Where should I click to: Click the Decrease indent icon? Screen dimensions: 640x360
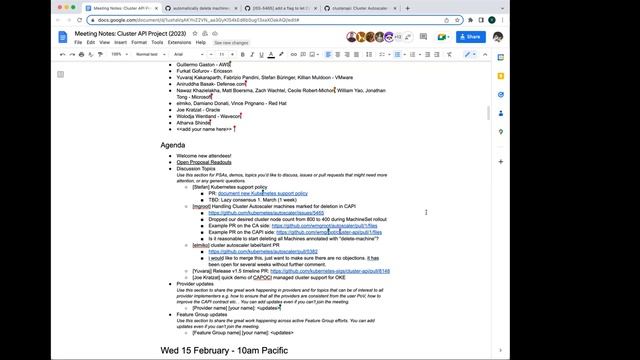point(427,54)
